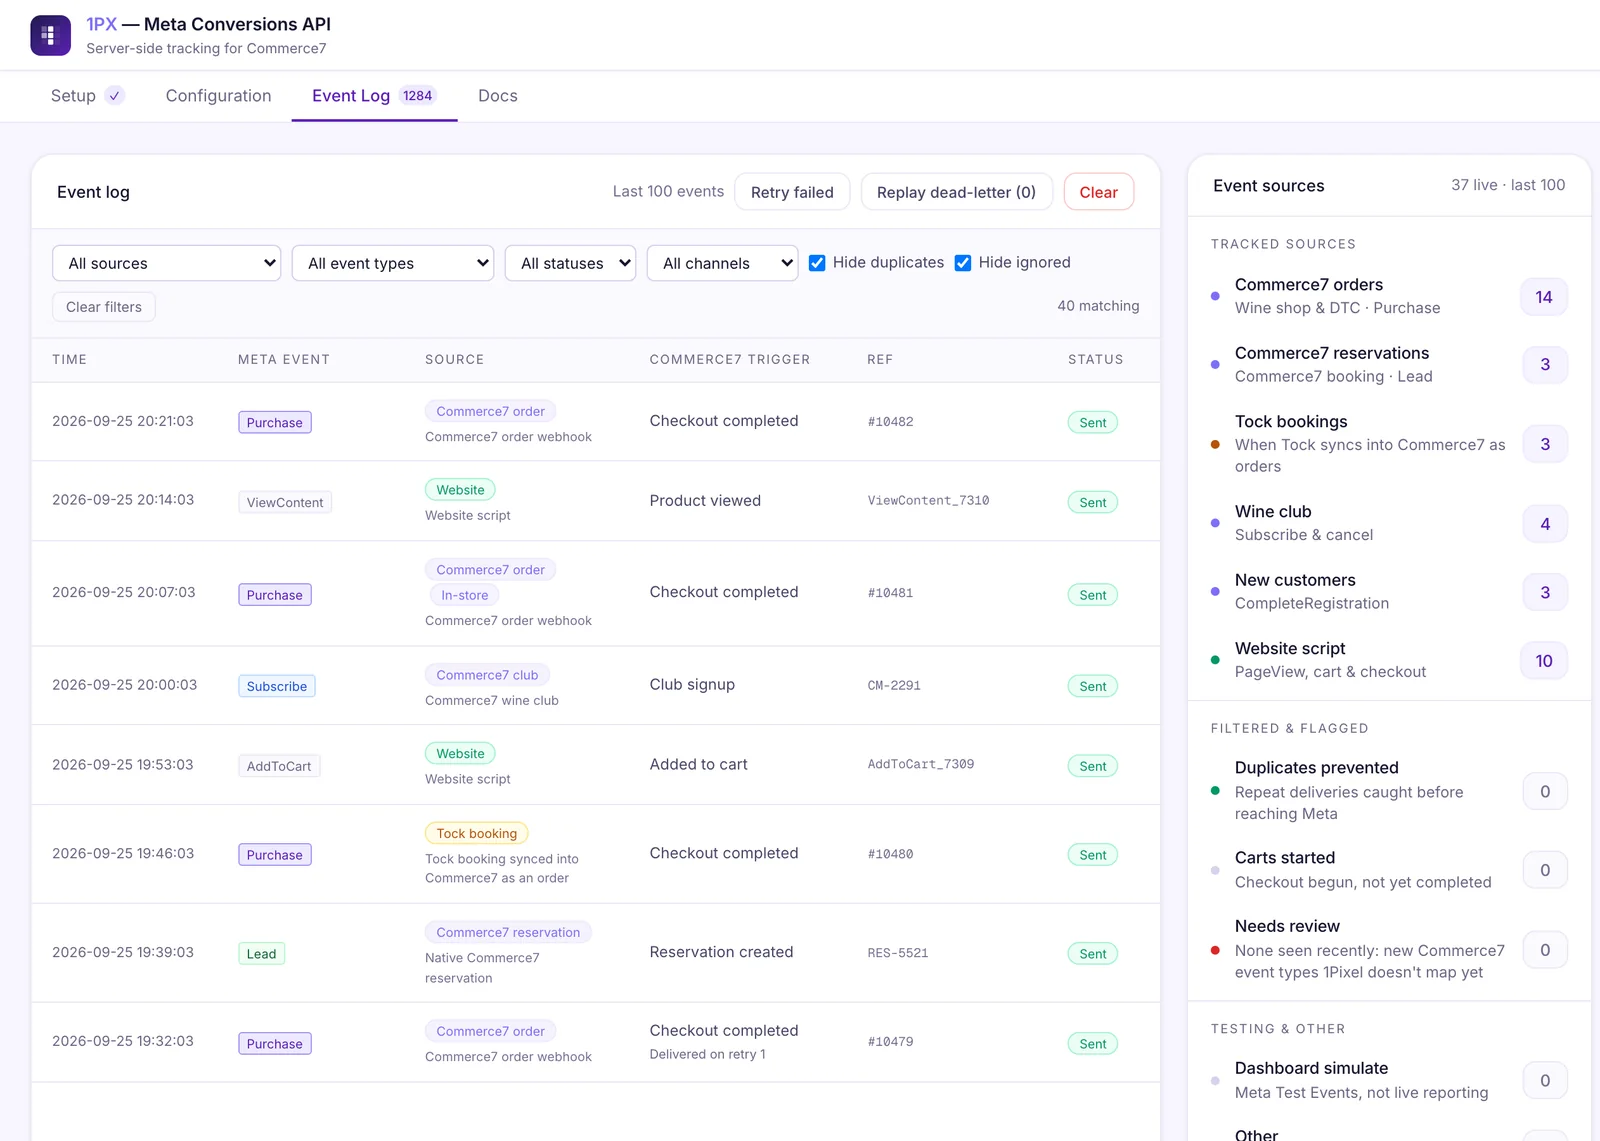
Task: Click the Carts started entry
Action: pyautogui.click(x=1389, y=870)
